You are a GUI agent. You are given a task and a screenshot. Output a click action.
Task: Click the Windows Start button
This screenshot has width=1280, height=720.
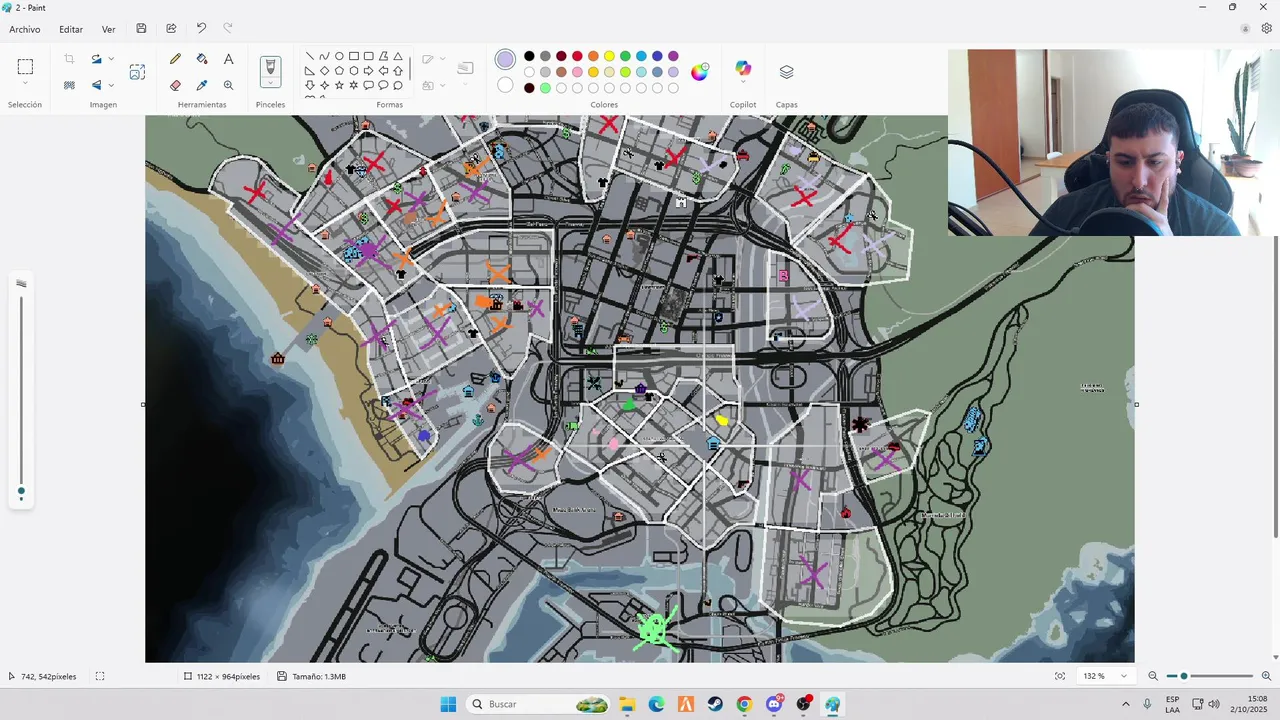[x=448, y=704]
